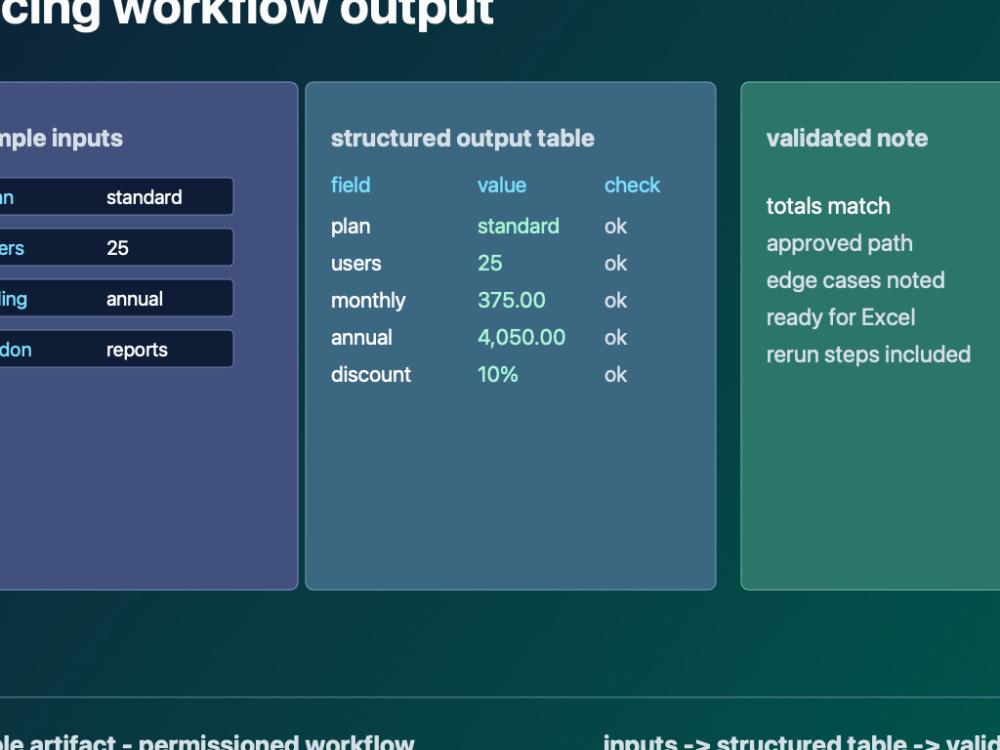
Task: Click the 'rerun steps included' note line
Action: (x=869, y=355)
